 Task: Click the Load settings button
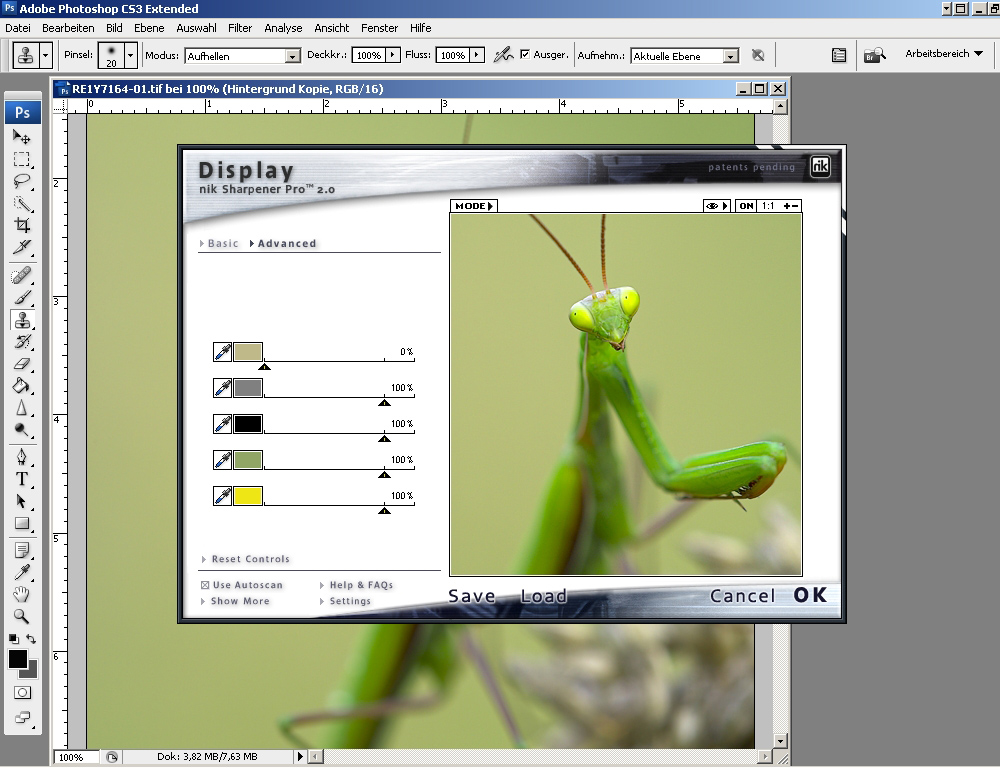click(543, 596)
